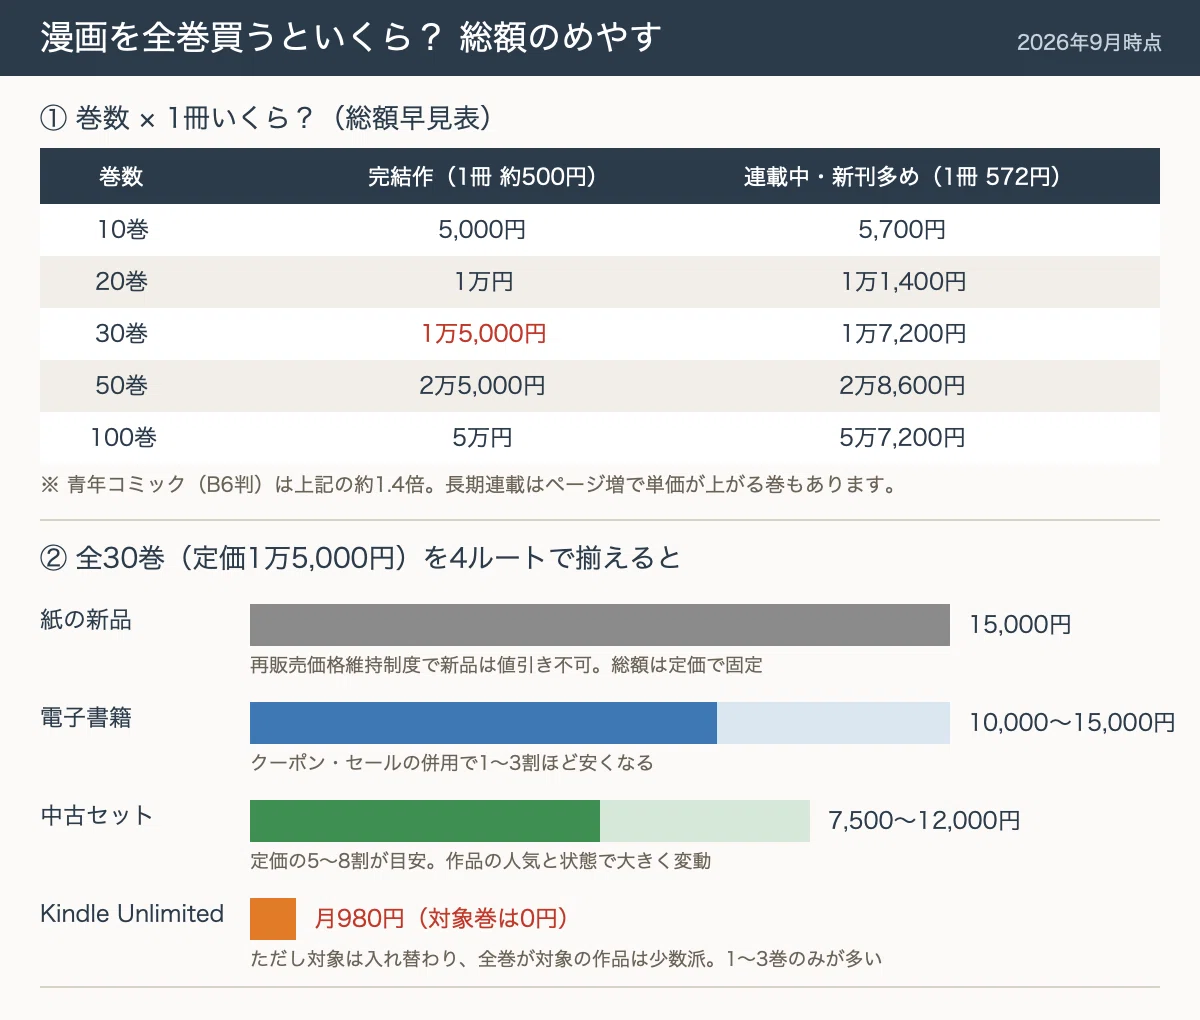Screen dimensions: 1200x1020
Task: Click the 2万5,000円 cell
Action: [x=482, y=386]
